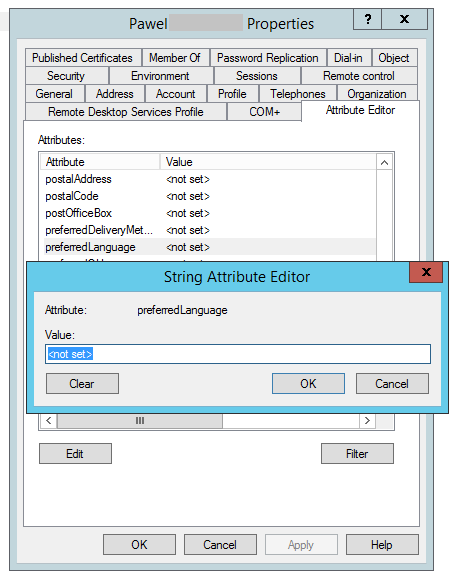Open the Published Certificates tab

tap(83, 58)
